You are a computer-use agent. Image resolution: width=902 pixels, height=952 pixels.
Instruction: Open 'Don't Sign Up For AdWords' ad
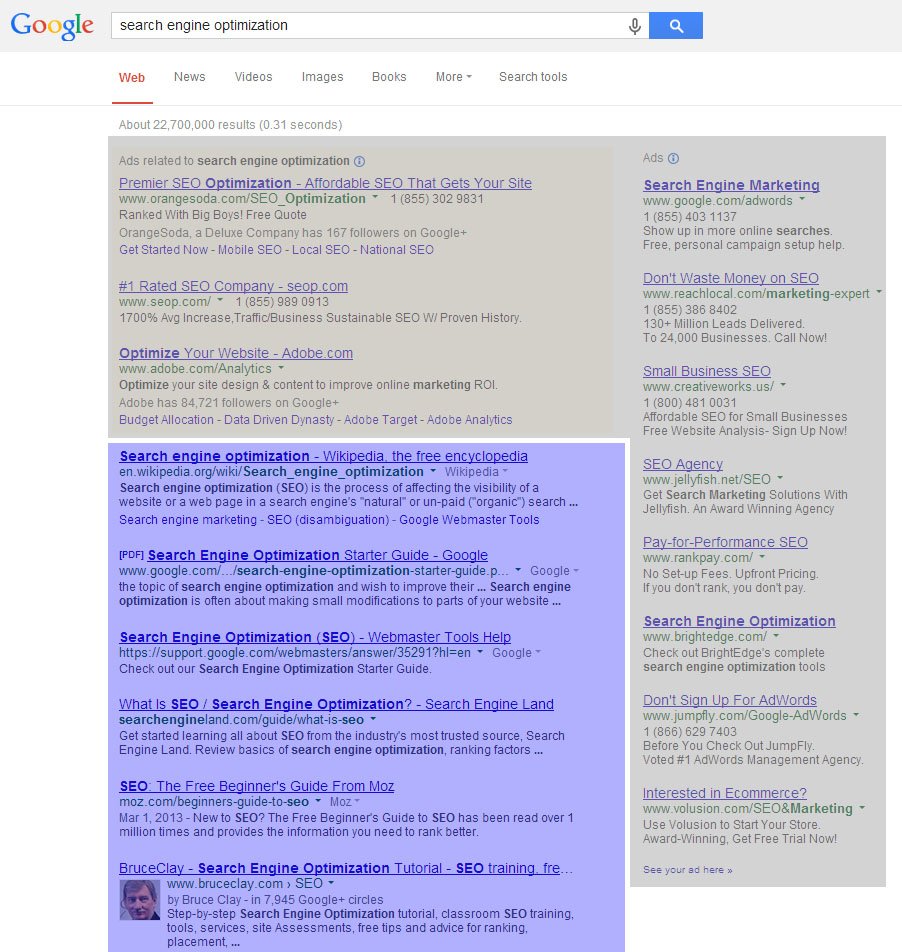(x=730, y=700)
